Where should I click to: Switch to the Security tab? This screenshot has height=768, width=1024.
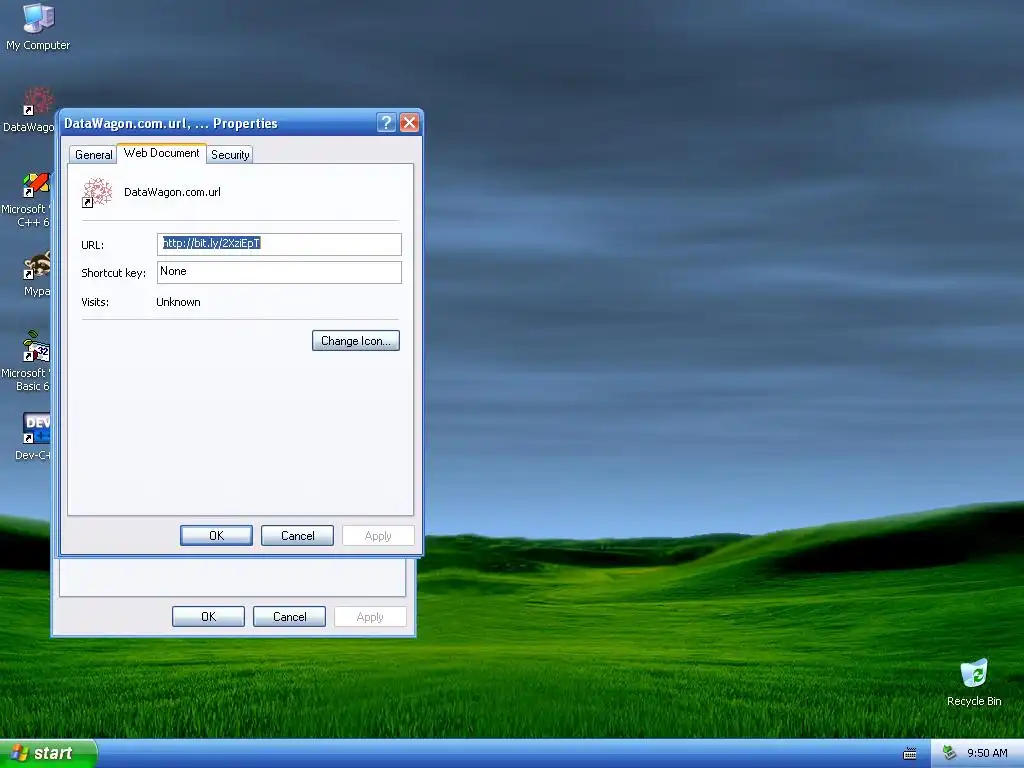230,155
